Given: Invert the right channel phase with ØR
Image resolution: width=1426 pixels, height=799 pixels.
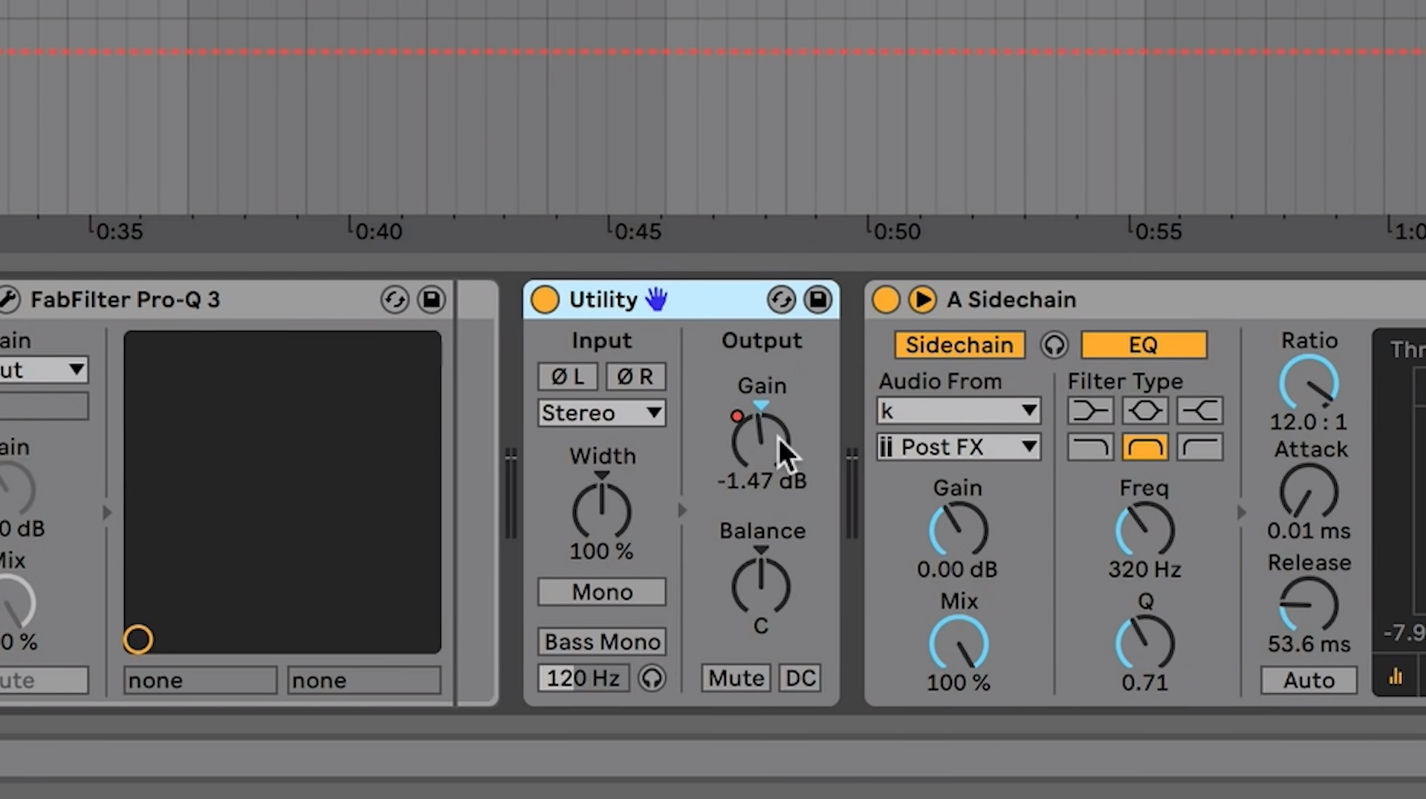Looking at the screenshot, I should tap(636, 377).
